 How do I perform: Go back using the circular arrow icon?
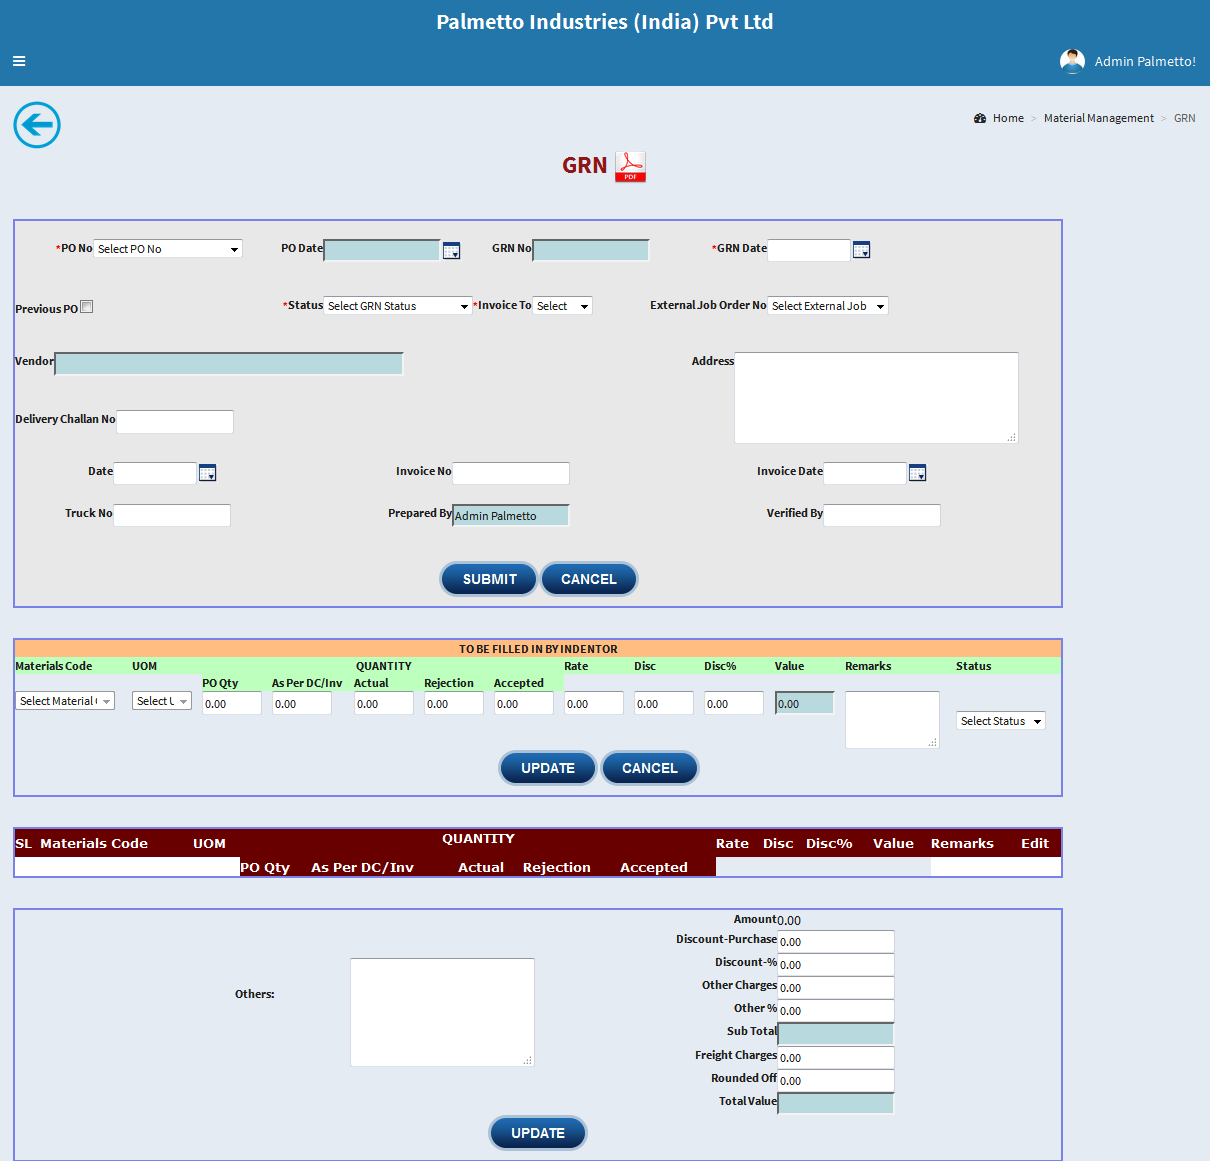[37, 125]
